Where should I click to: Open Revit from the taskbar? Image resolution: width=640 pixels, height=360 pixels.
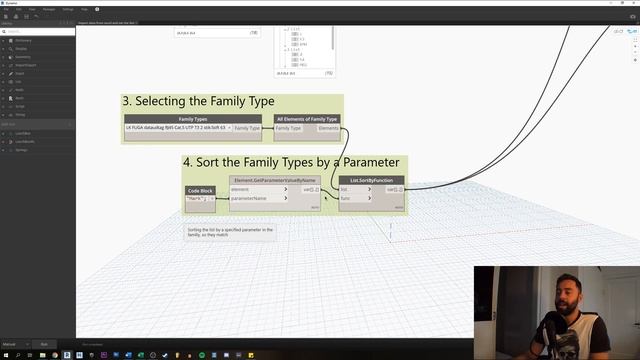pos(67,356)
